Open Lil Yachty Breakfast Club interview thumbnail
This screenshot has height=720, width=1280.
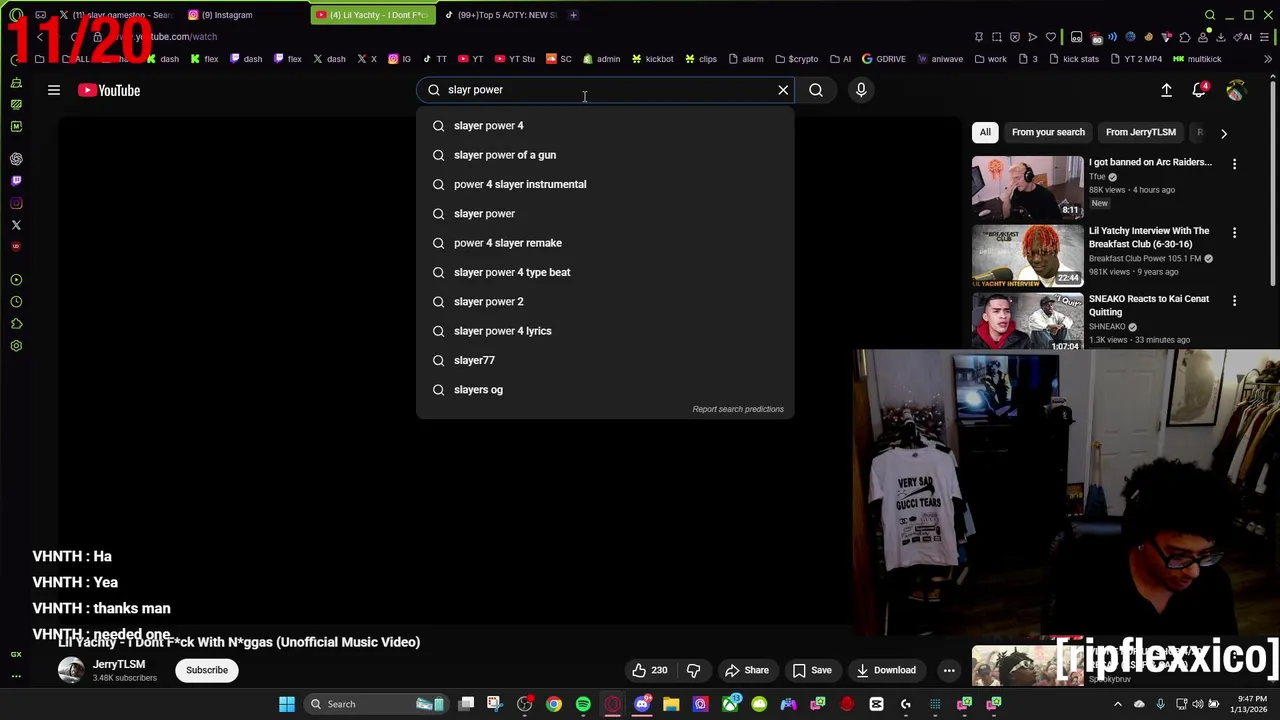[1027, 255]
